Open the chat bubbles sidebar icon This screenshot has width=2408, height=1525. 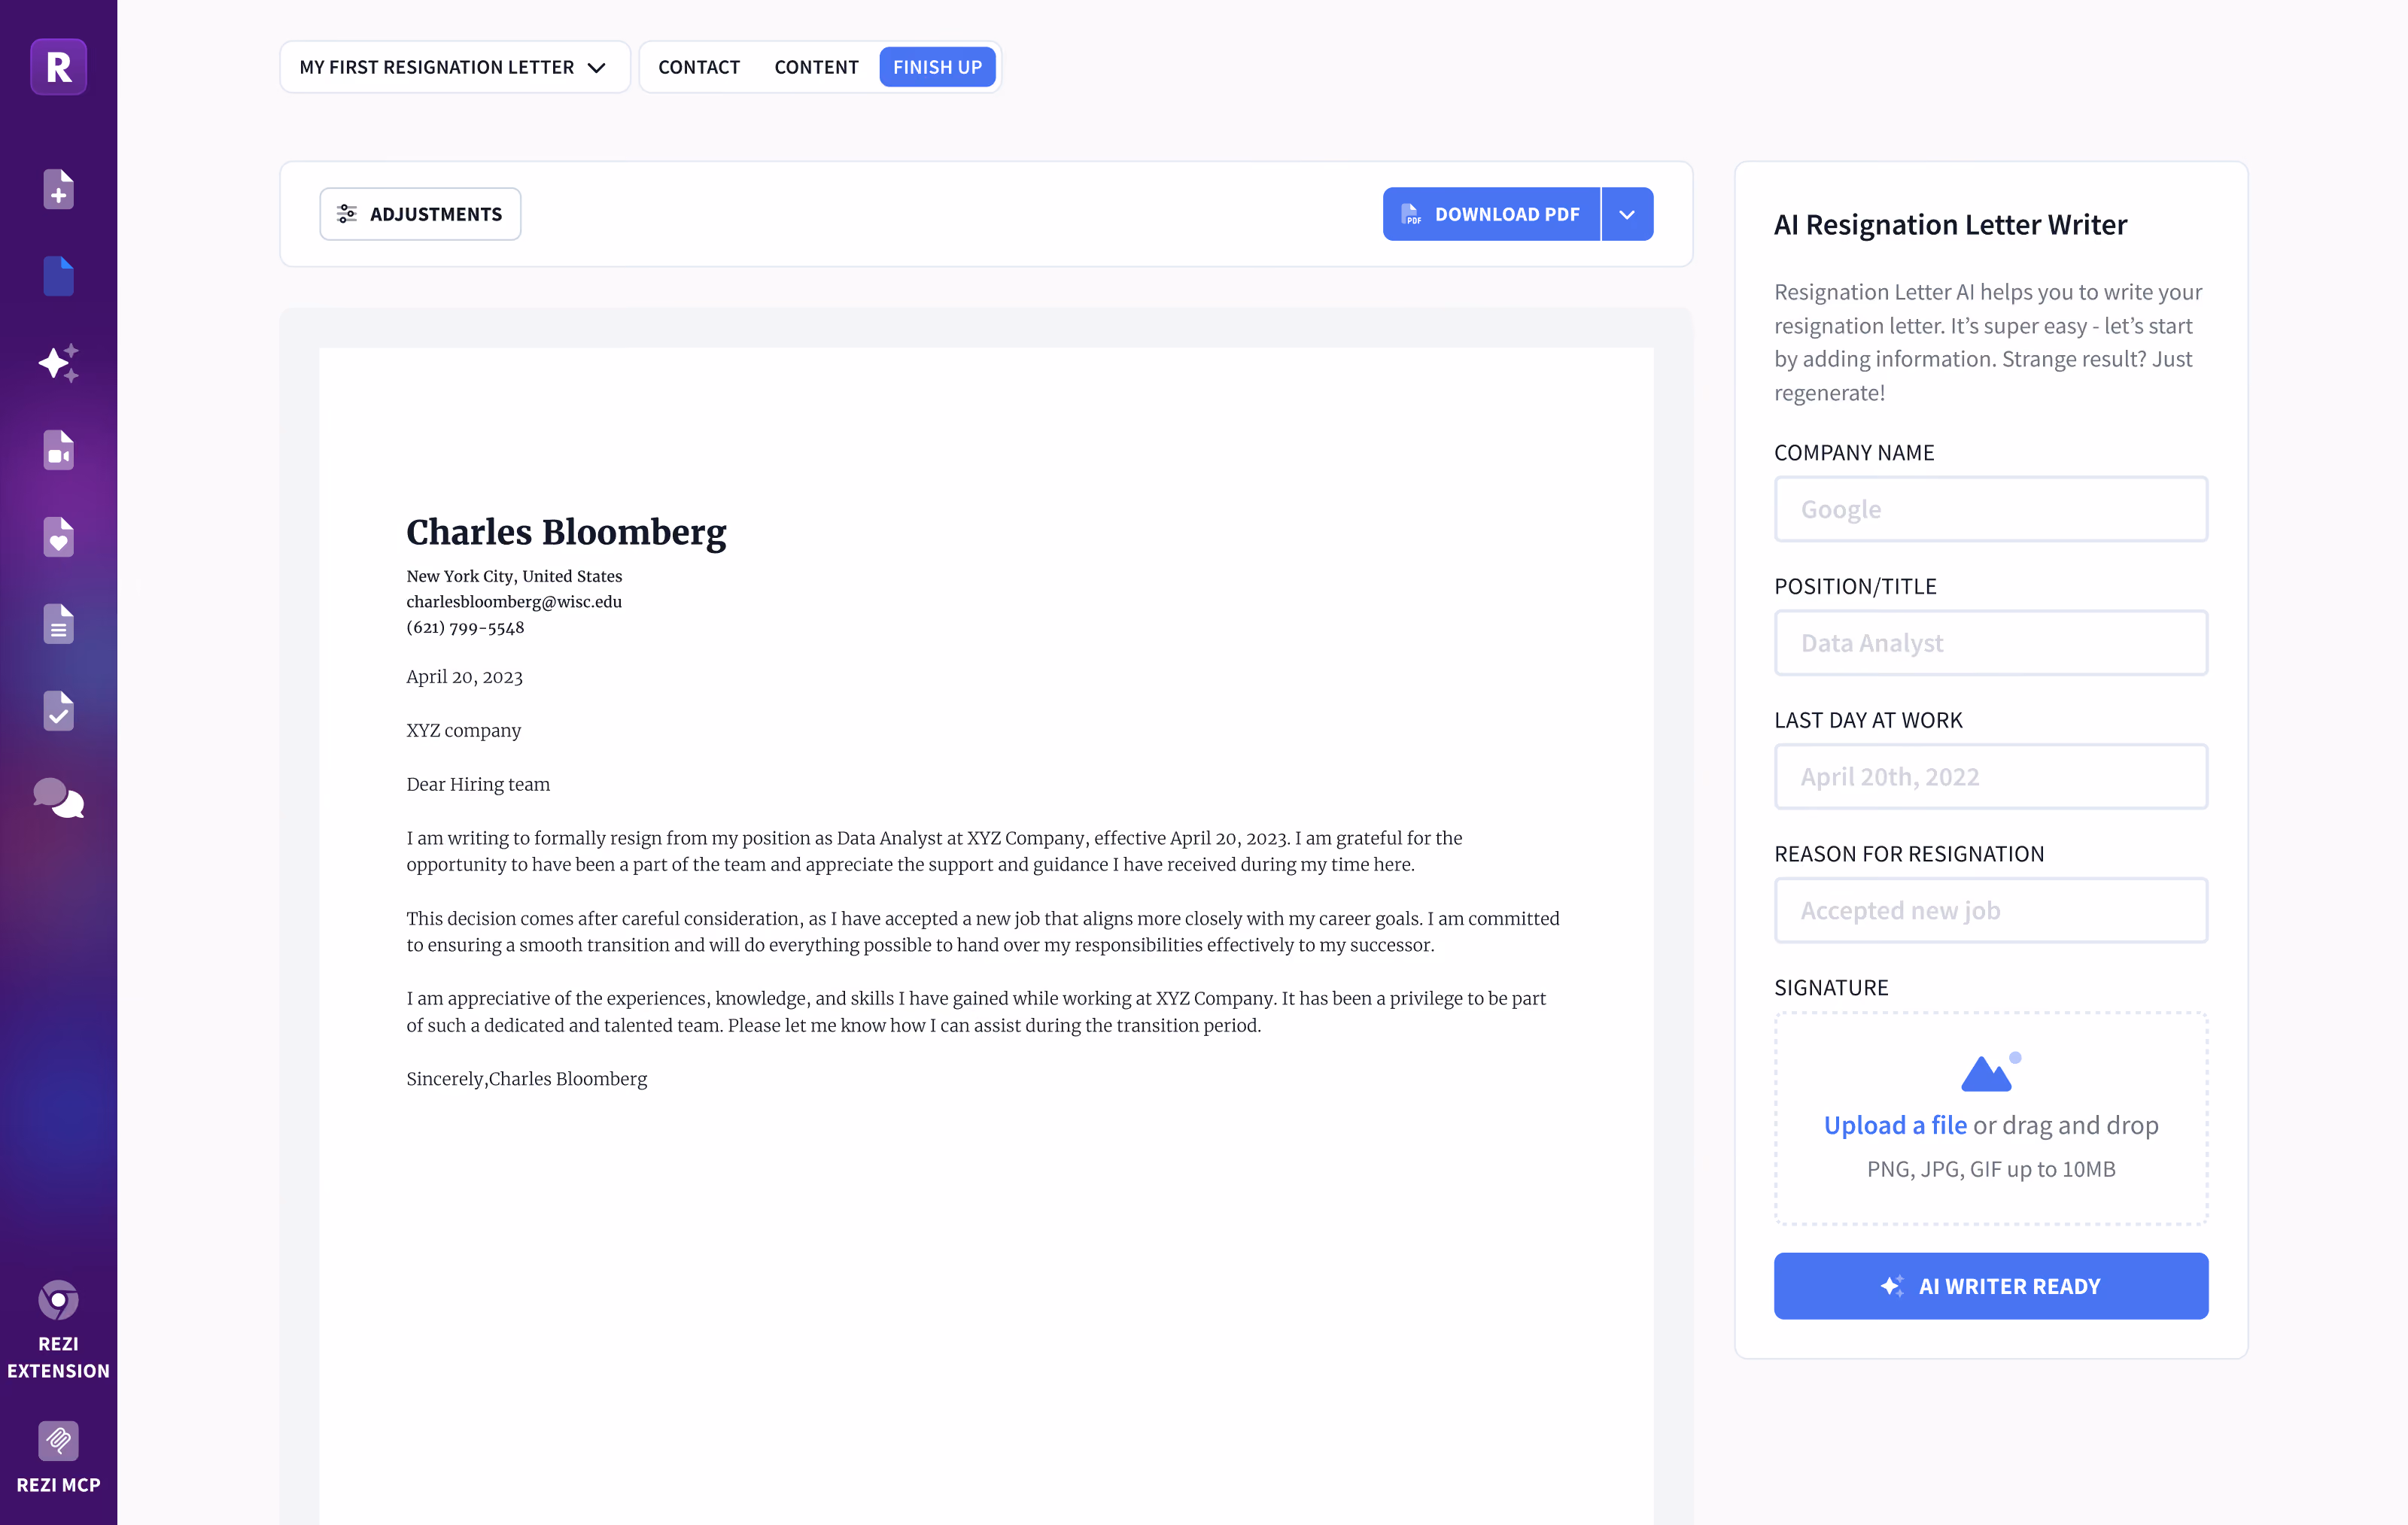tap(58, 798)
